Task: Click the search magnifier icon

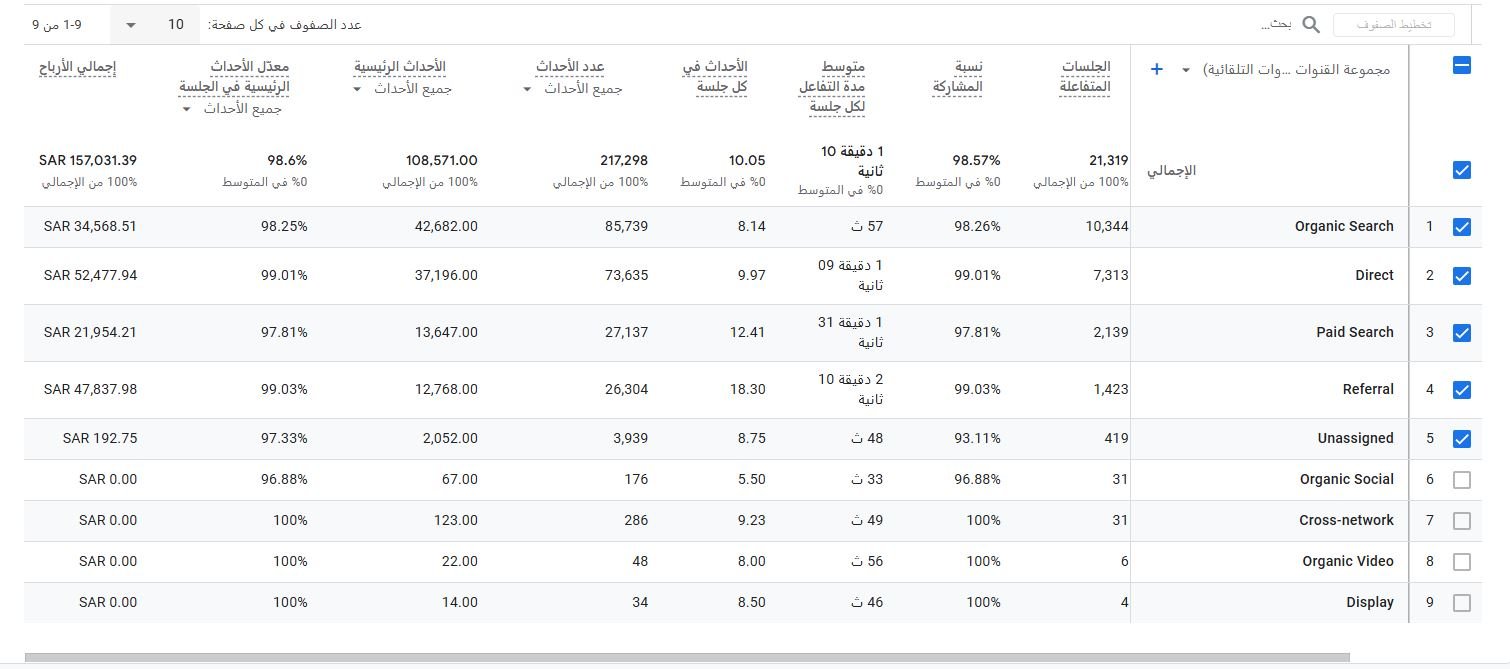Action: [x=1310, y=25]
